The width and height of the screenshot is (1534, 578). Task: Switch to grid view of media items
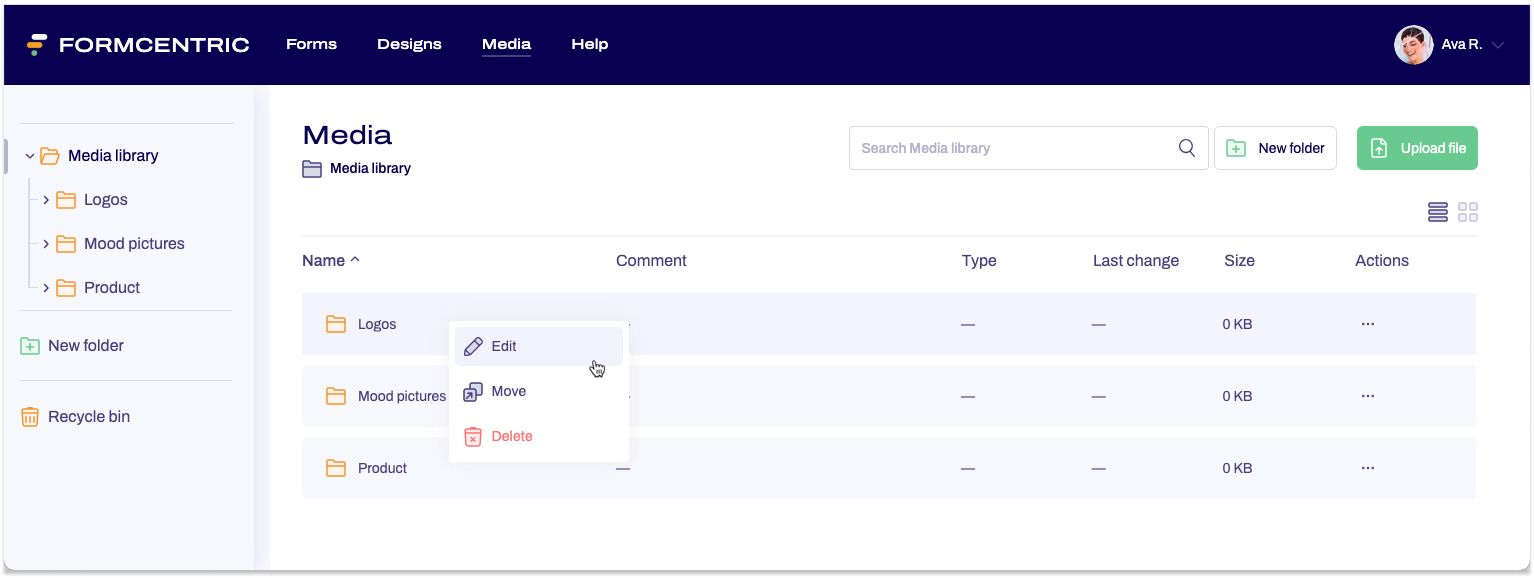pos(1468,211)
